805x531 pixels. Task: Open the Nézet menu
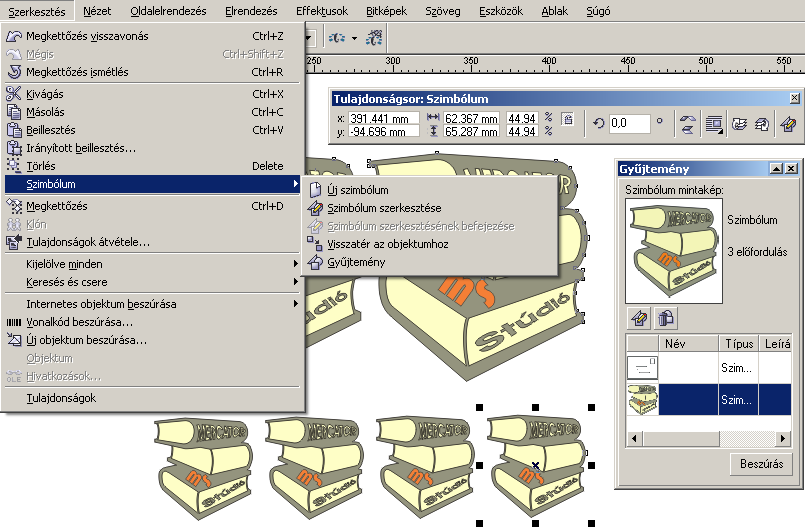(97, 11)
